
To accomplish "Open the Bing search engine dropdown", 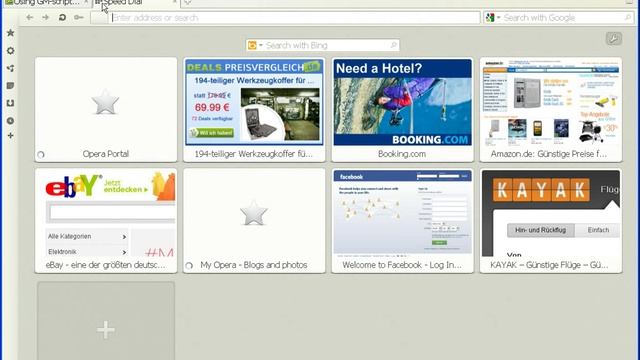I will tap(260, 45).
